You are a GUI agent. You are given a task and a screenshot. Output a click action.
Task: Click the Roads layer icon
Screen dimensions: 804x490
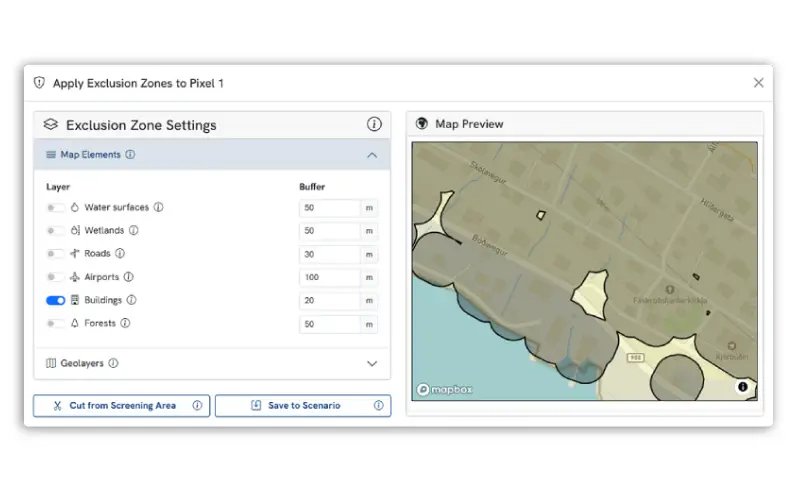click(x=75, y=253)
